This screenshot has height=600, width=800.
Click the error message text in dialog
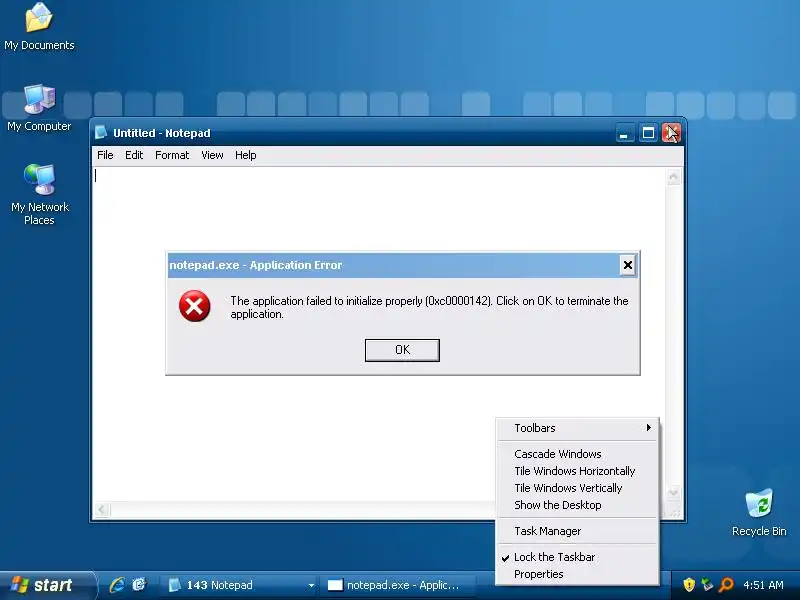pos(429,307)
